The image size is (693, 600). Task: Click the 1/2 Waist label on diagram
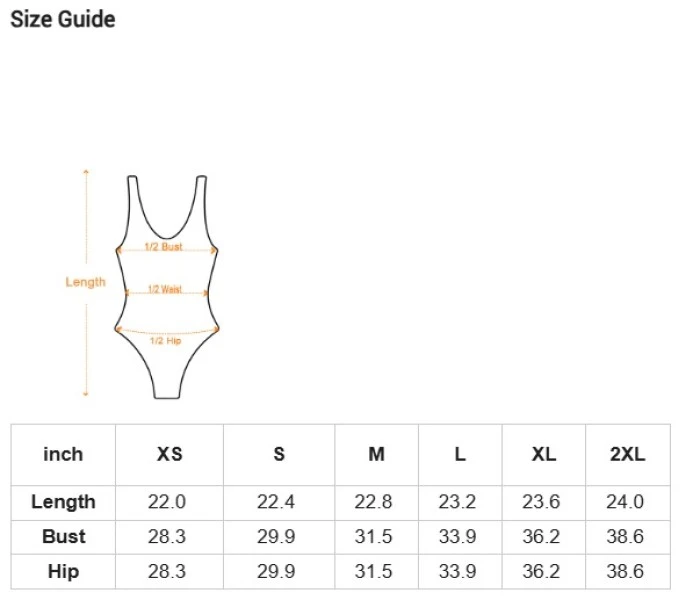pos(164,289)
